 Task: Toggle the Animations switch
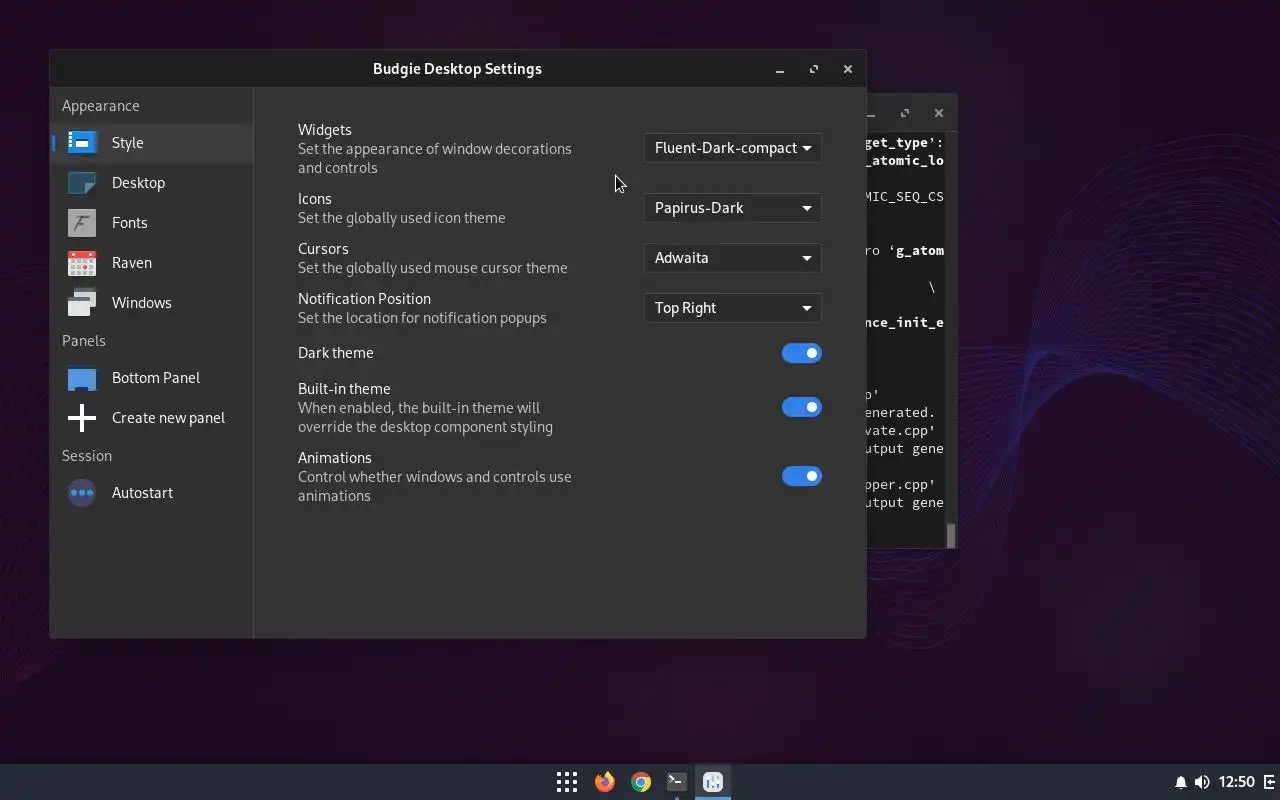pos(802,476)
